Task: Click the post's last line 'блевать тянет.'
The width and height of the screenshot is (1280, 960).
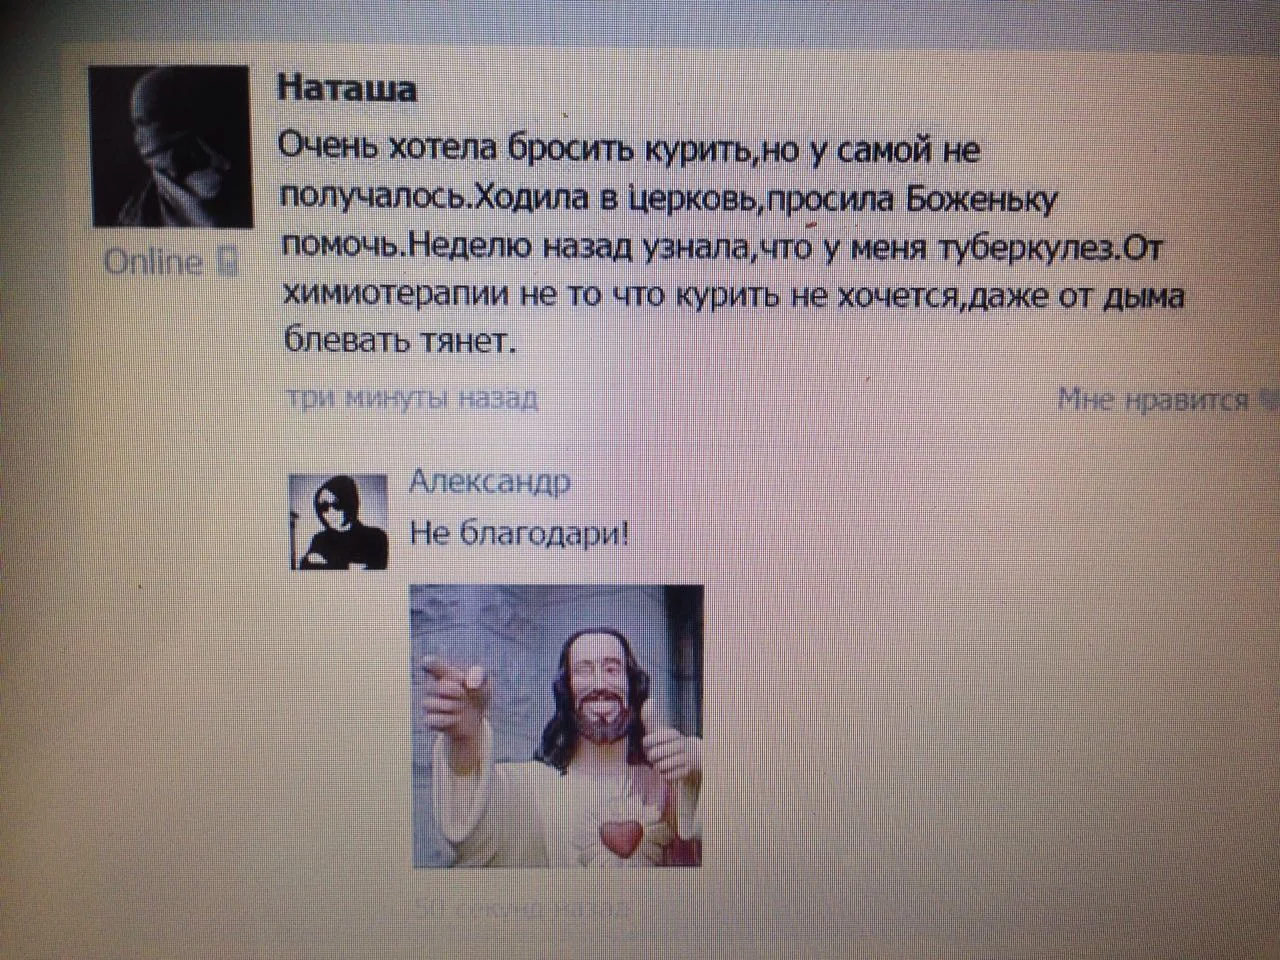Action: pos(400,342)
